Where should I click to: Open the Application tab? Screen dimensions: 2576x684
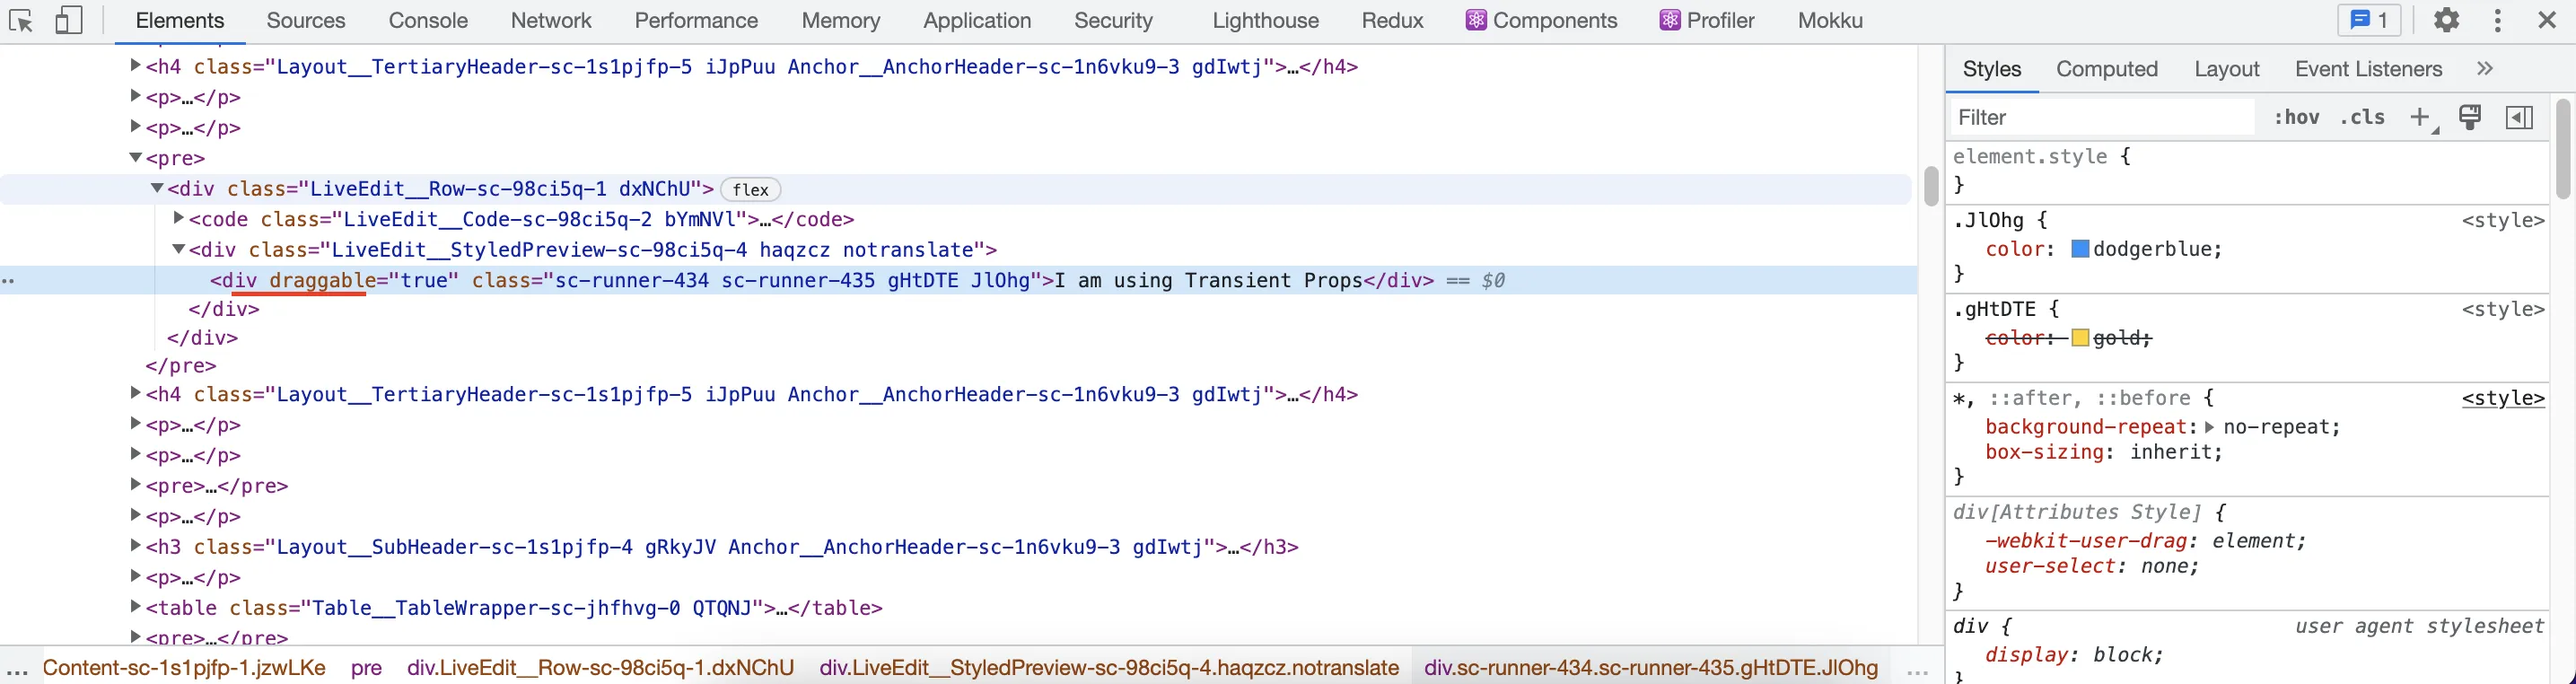pos(977,21)
